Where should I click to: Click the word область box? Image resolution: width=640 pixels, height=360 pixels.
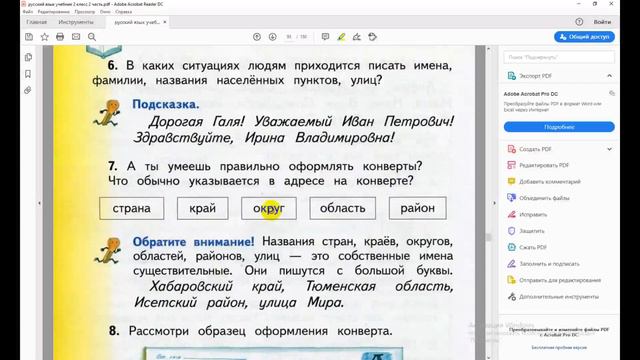pyautogui.click(x=342, y=208)
